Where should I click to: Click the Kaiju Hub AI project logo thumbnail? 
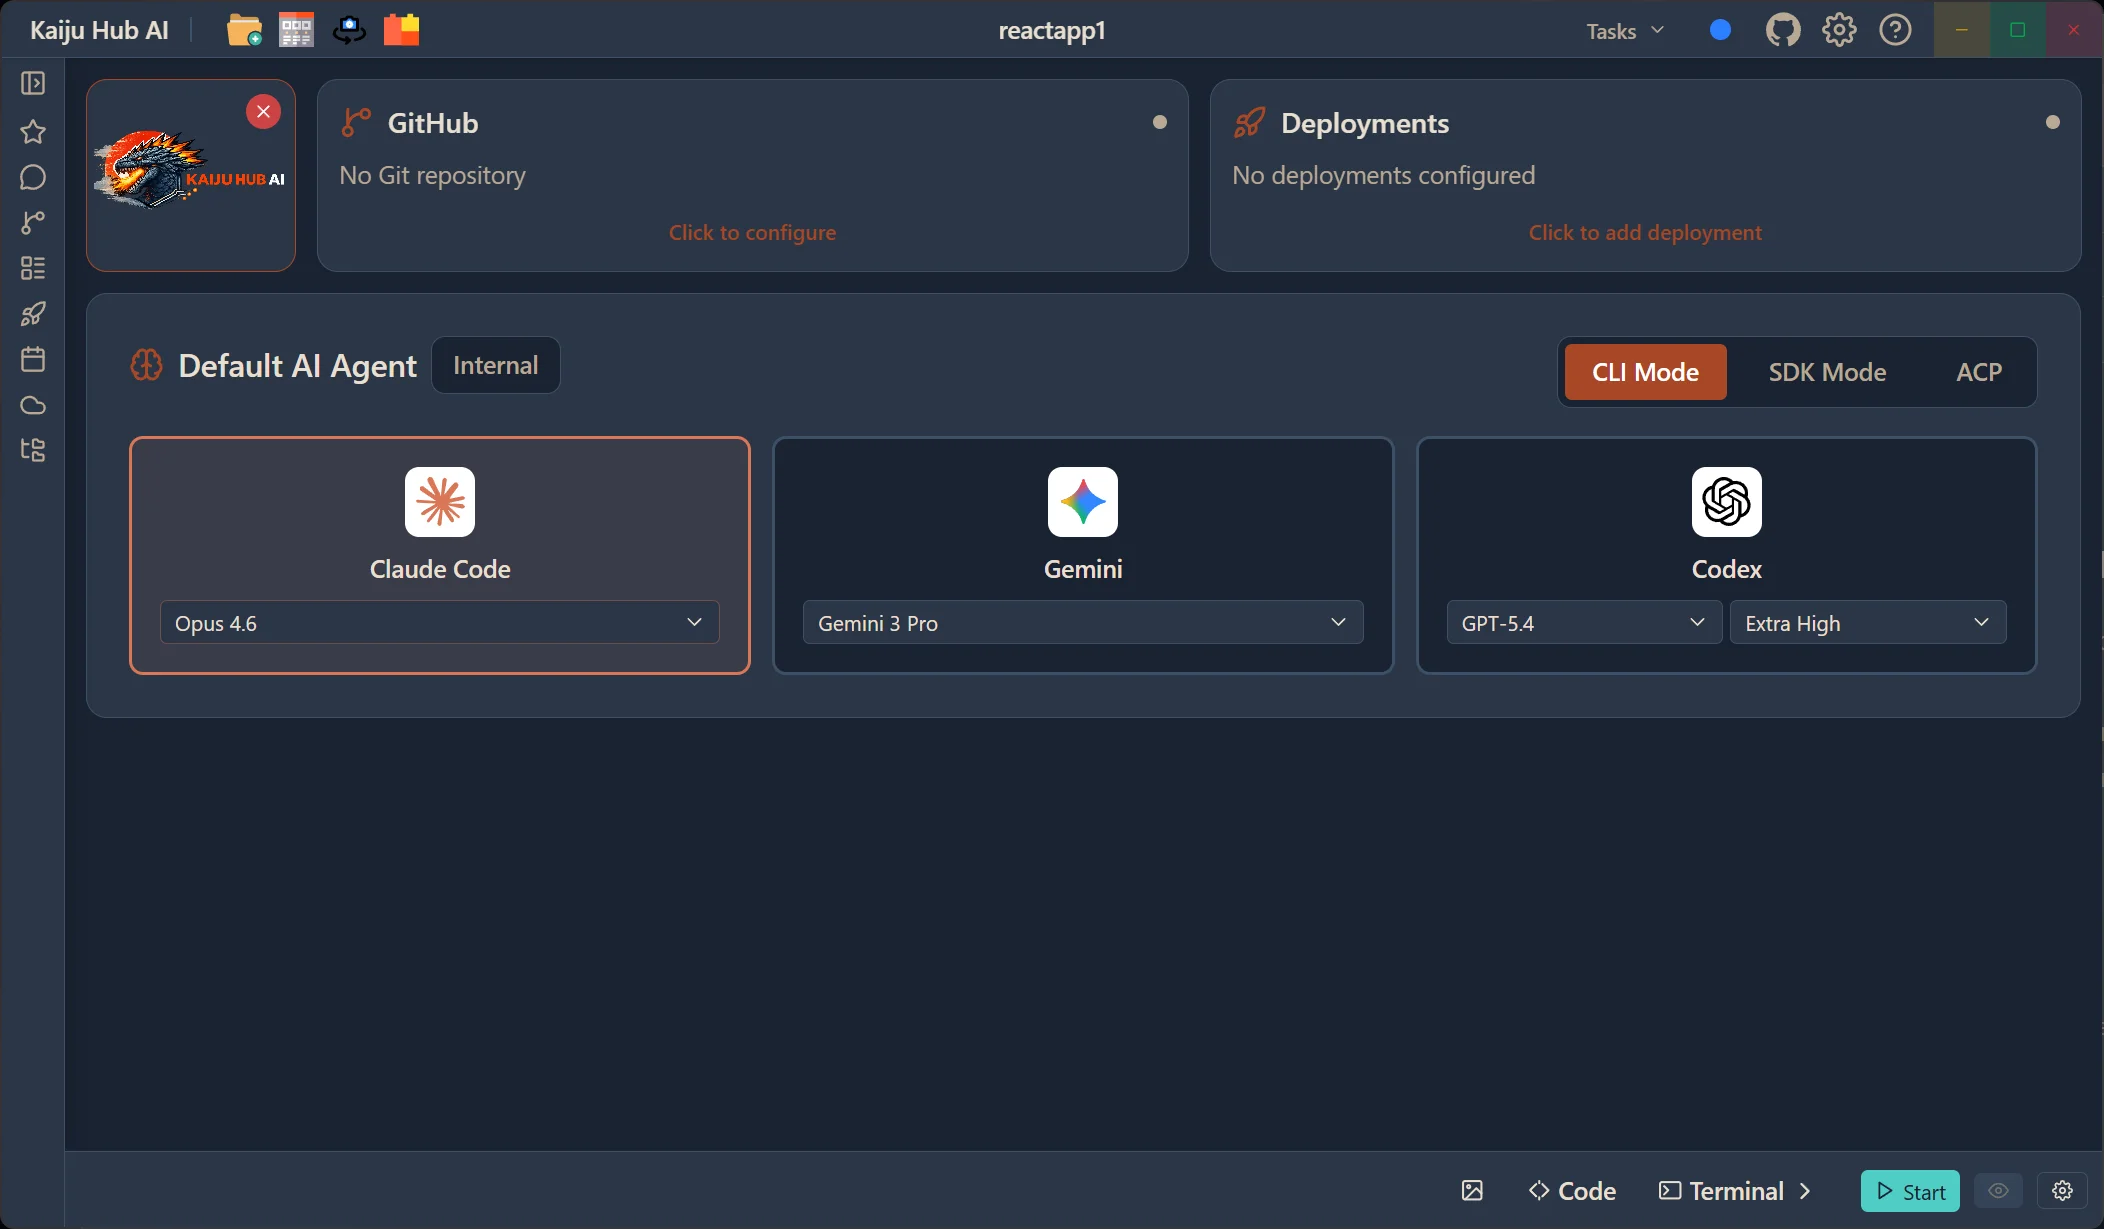[x=190, y=175]
